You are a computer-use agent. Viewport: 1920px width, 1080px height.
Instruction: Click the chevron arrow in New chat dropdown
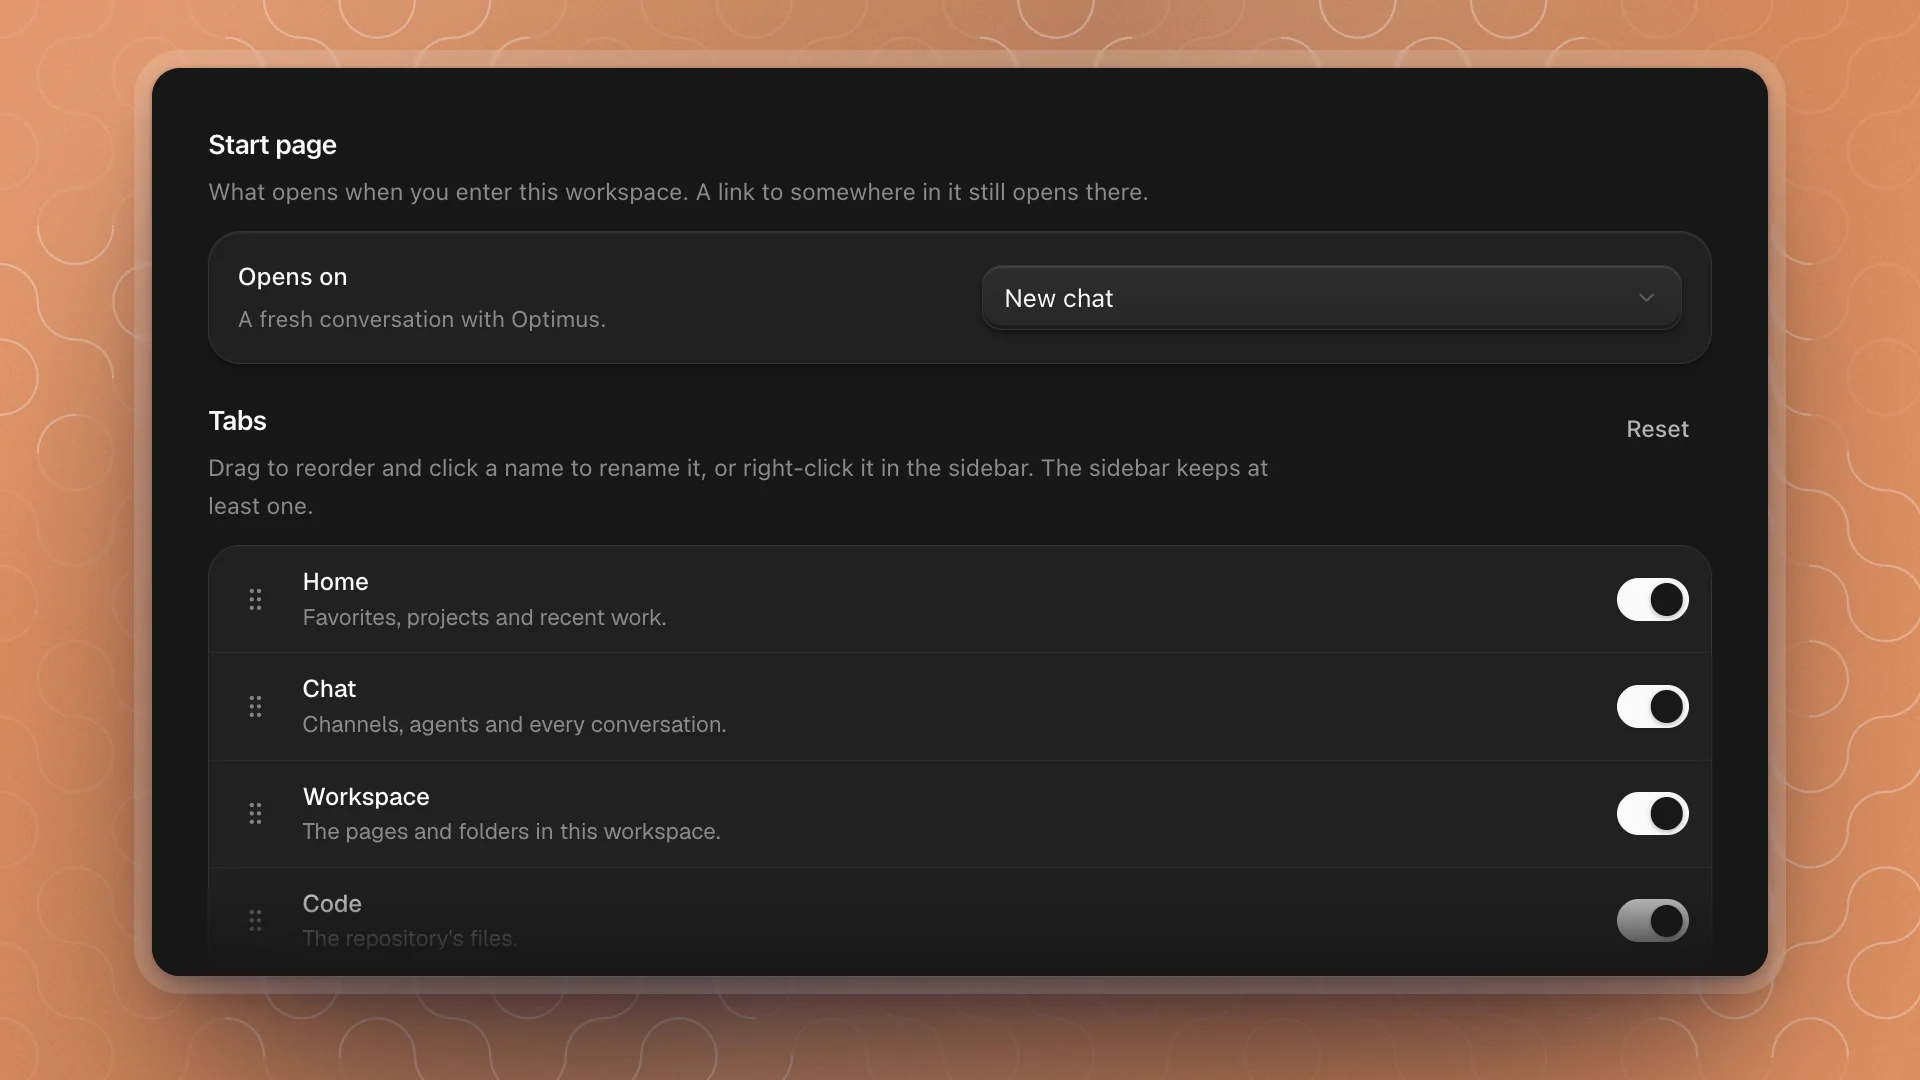pyautogui.click(x=1646, y=298)
